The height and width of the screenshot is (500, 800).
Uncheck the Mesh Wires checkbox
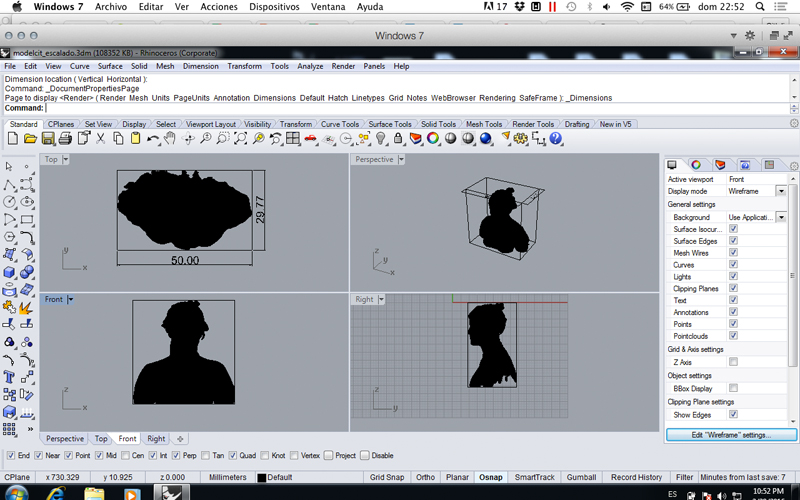point(733,253)
